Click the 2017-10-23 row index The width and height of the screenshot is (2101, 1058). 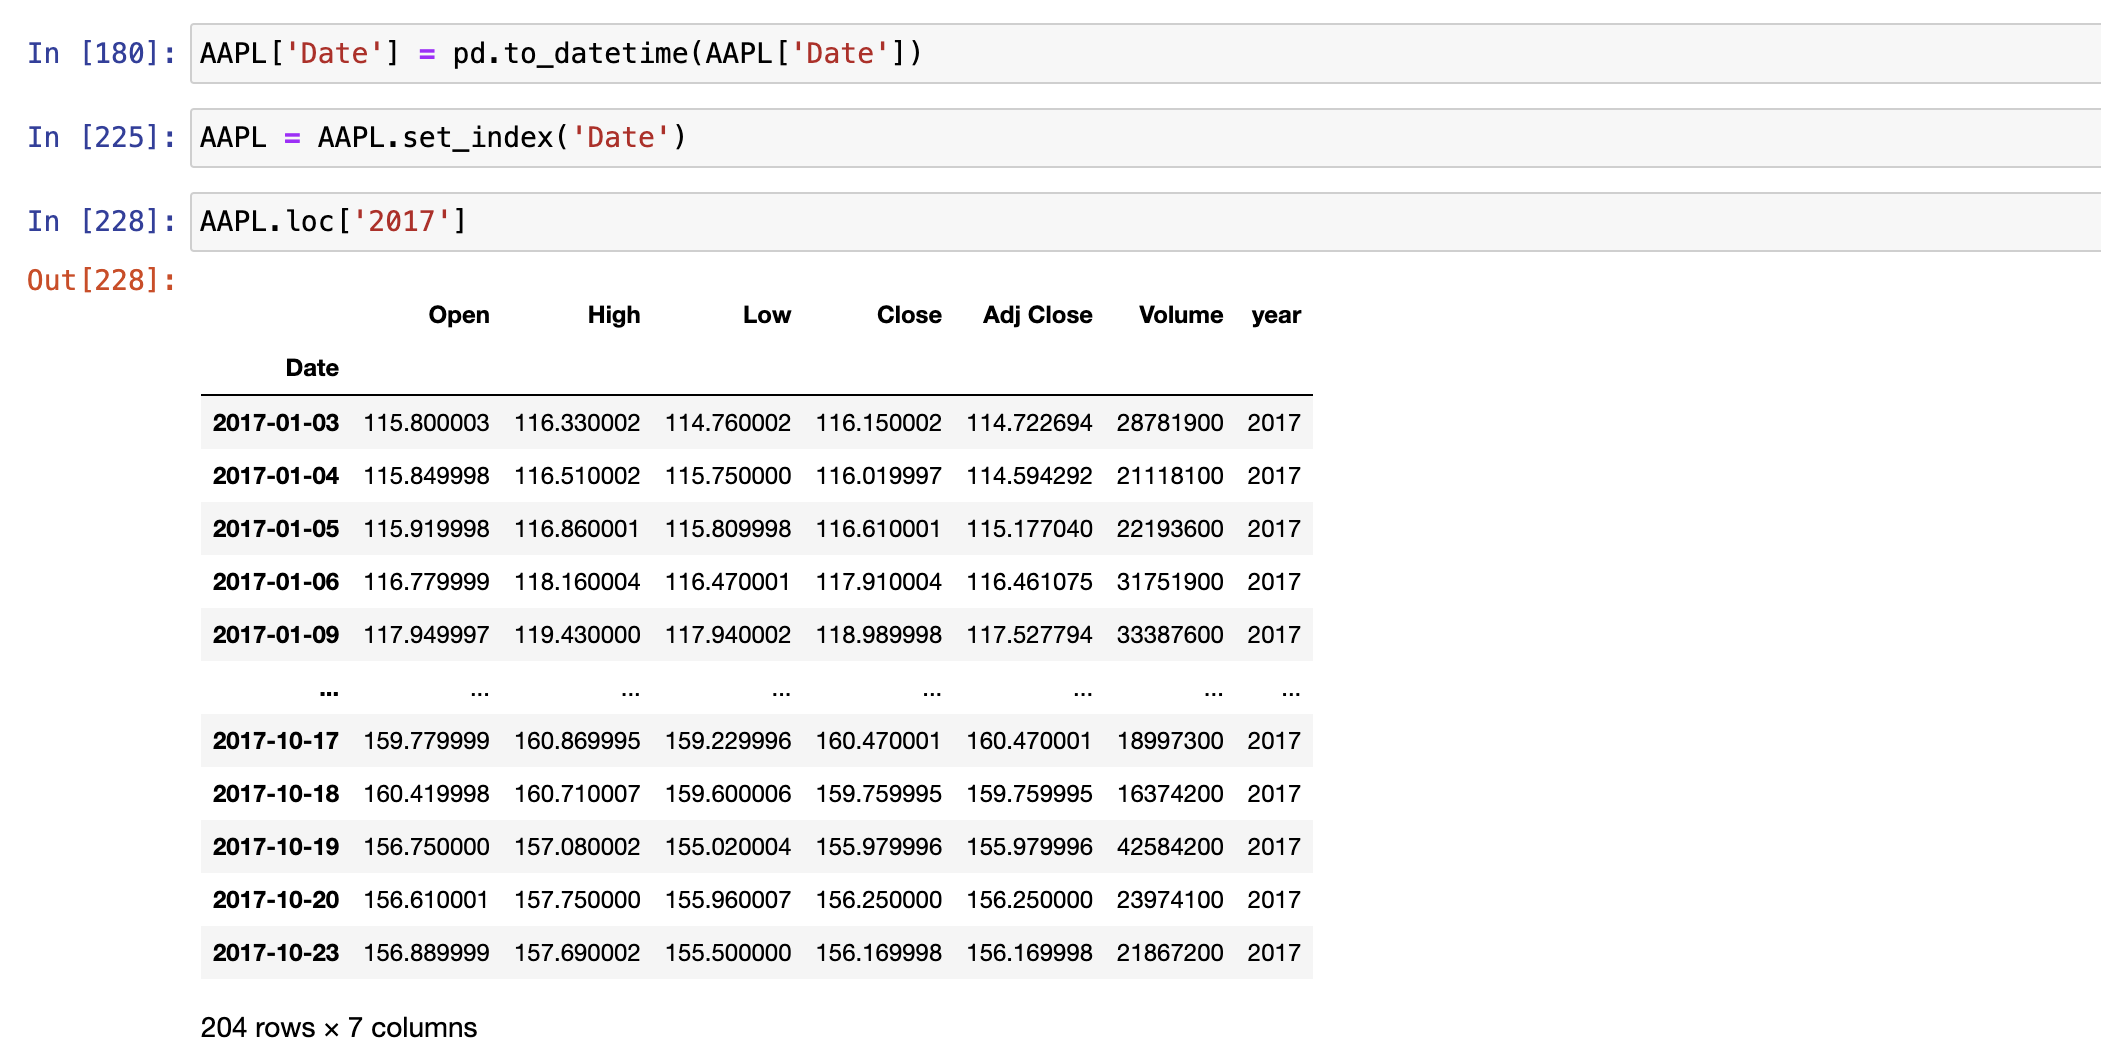(x=276, y=953)
